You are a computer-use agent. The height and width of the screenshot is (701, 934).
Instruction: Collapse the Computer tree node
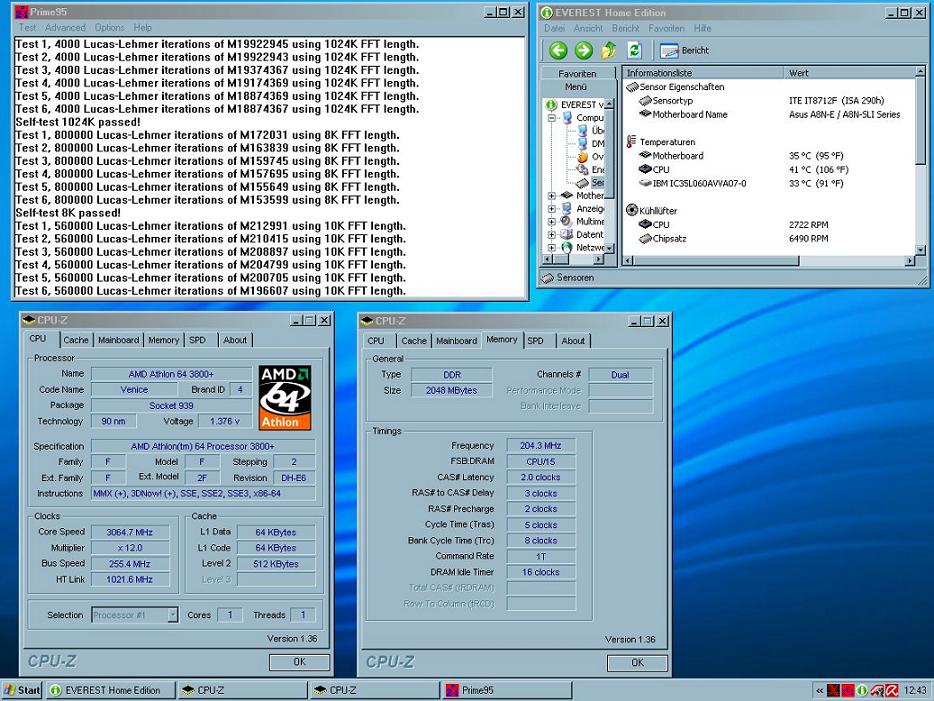point(552,118)
